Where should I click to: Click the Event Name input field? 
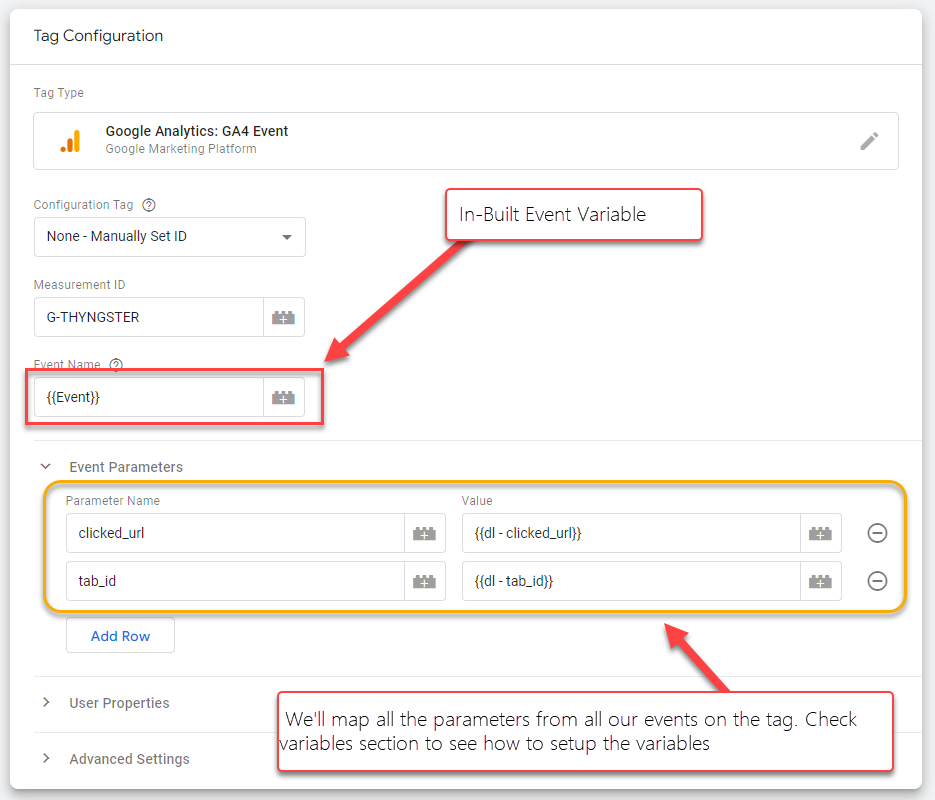[x=148, y=397]
